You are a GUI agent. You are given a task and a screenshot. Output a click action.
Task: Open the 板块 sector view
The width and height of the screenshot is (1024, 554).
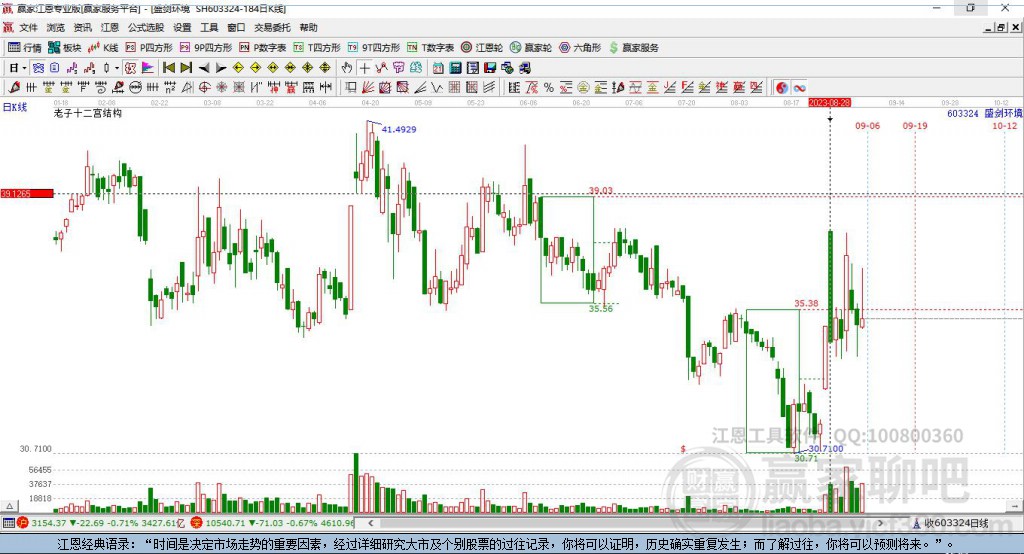[x=65, y=48]
